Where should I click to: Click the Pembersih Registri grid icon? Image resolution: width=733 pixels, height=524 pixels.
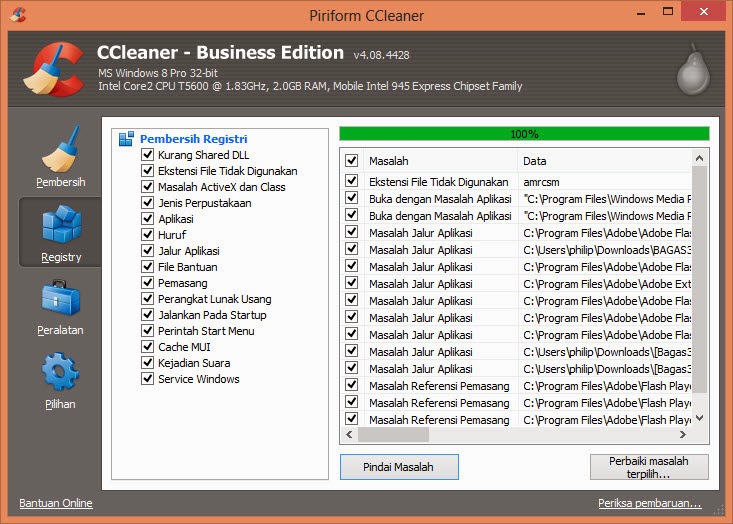(126, 139)
